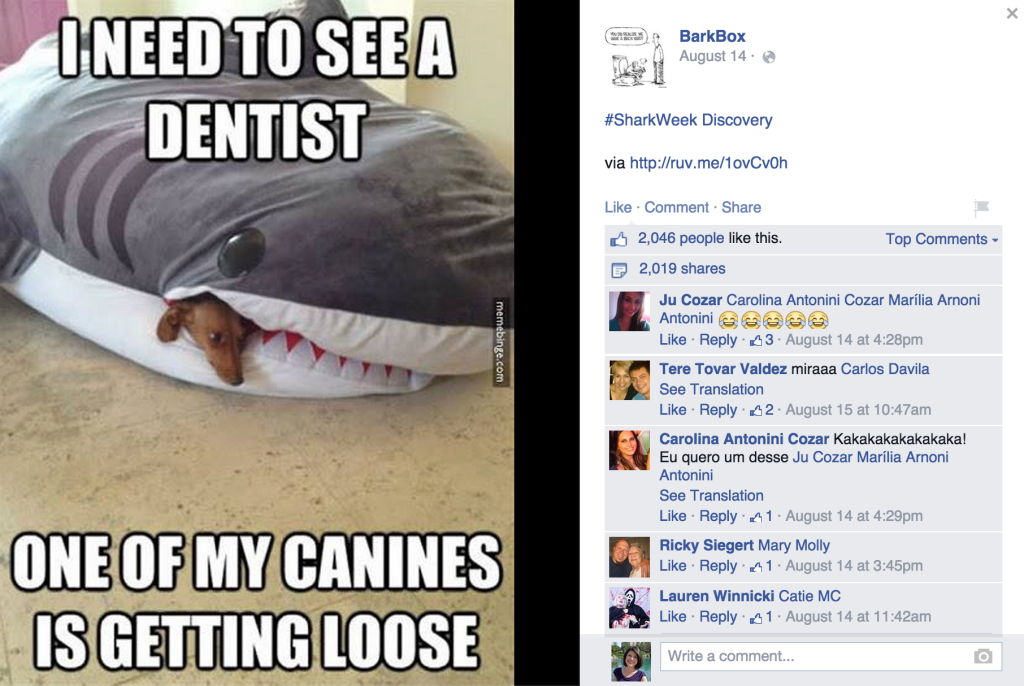This screenshot has height=686, width=1024.
Task: Open Tere Tovar Valdez's avatar thumbnail
Action: click(x=630, y=380)
